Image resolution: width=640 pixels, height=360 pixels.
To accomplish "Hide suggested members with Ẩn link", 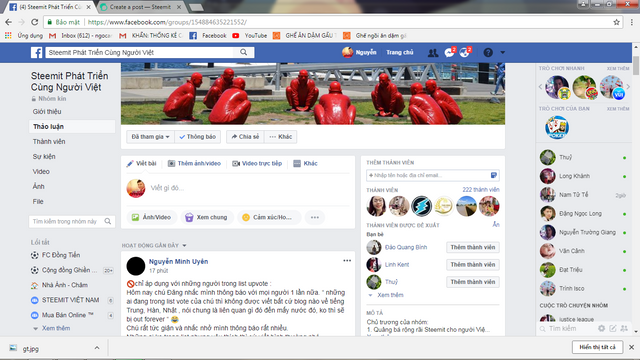I will pos(496,224).
